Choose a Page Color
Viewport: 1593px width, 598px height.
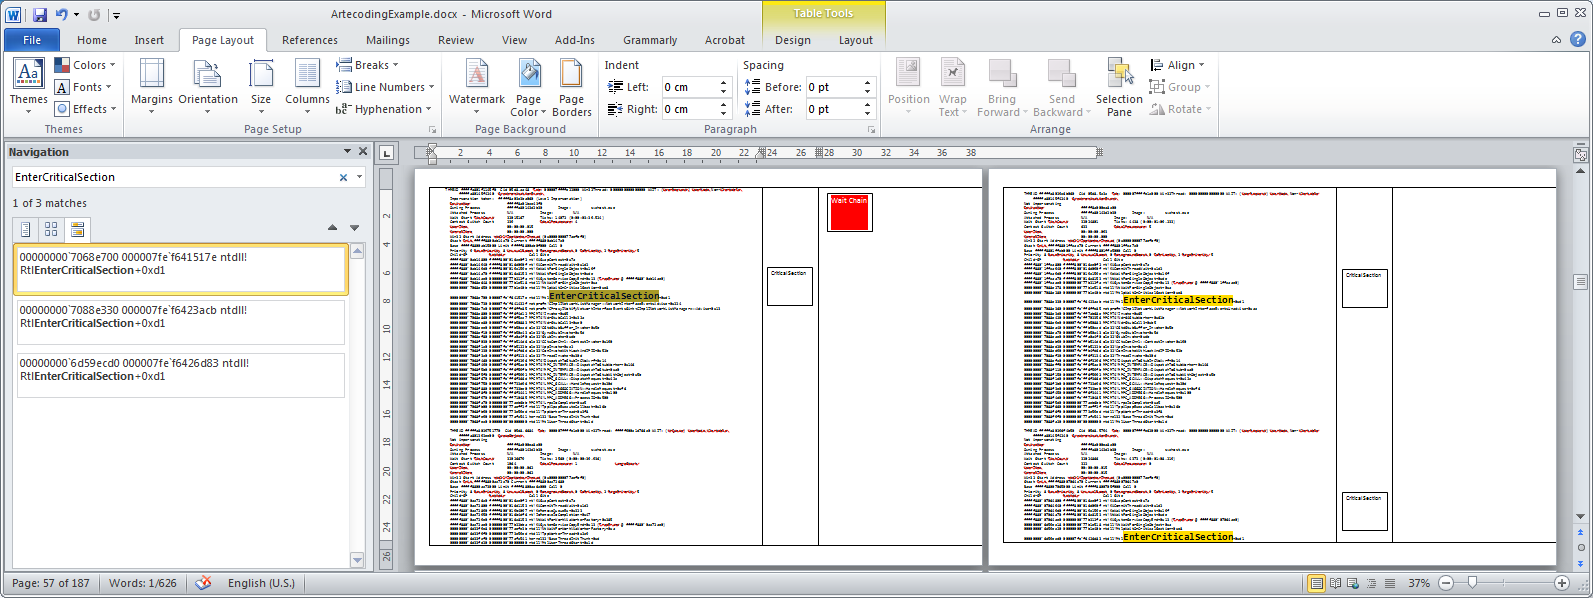[x=529, y=85]
